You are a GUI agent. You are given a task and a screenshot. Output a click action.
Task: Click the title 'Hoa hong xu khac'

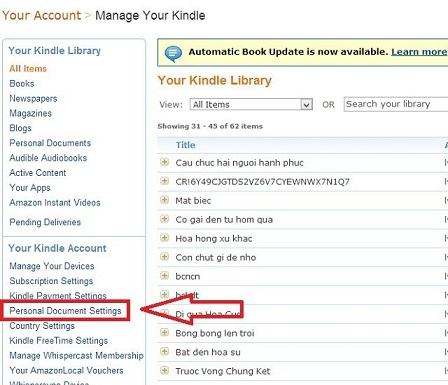(x=214, y=238)
